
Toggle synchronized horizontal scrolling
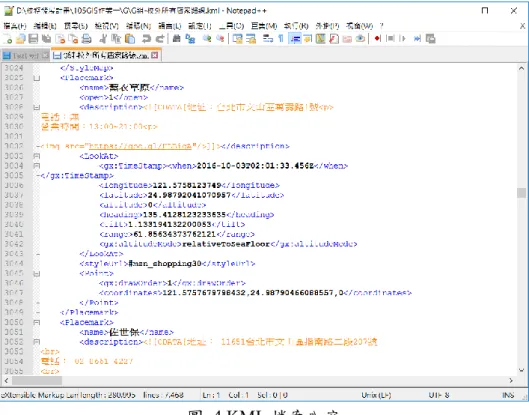tap(251, 39)
